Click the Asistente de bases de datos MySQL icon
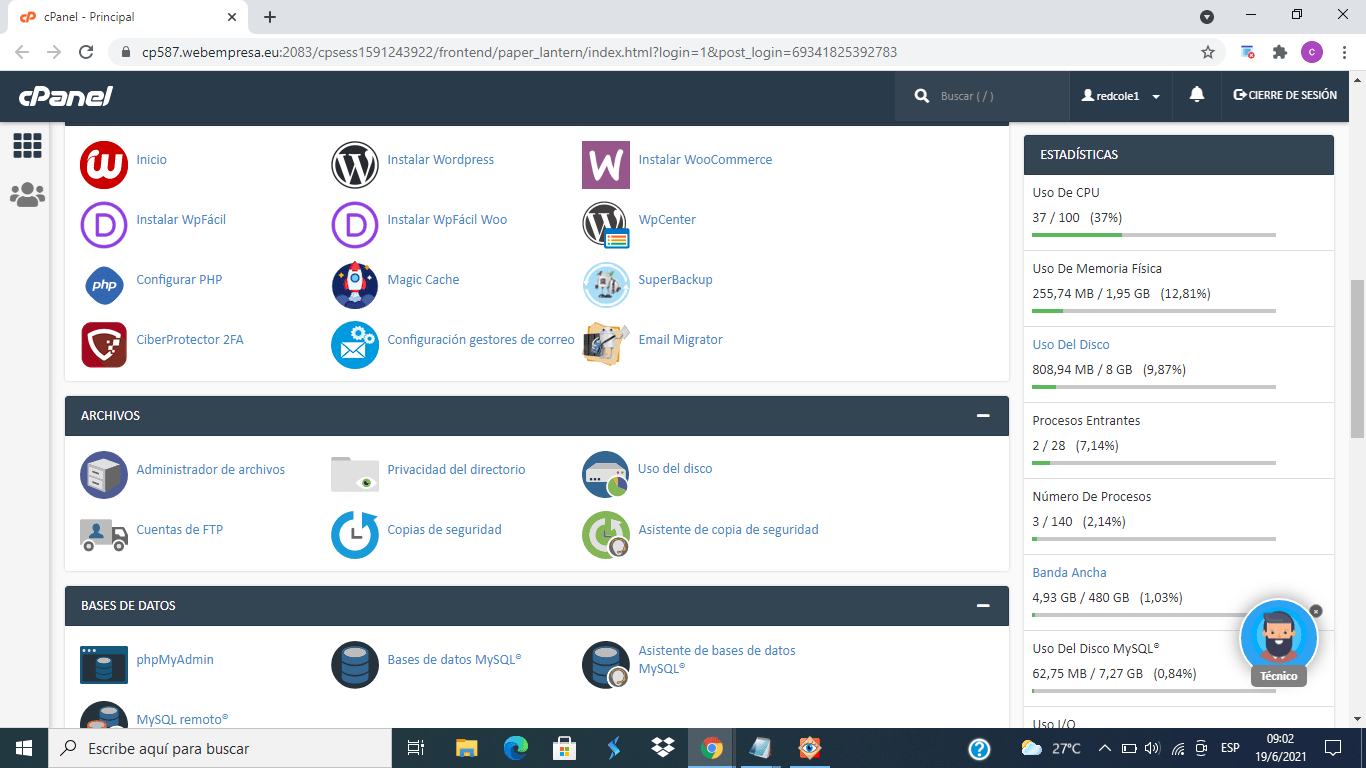1366x768 pixels. [606, 665]
